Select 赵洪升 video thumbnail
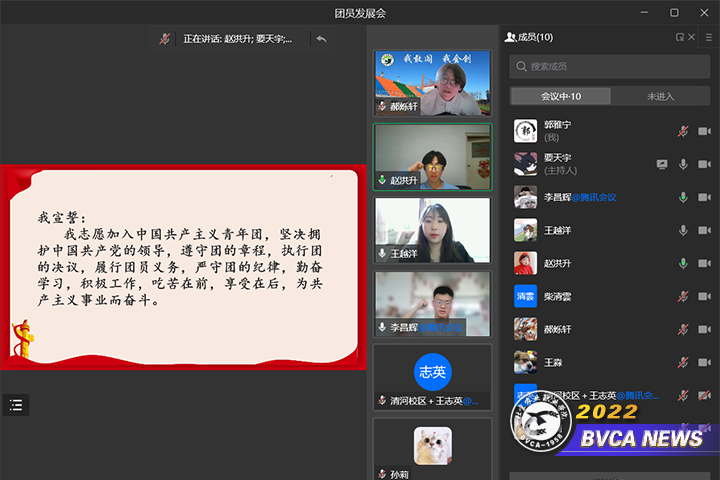 432,156
